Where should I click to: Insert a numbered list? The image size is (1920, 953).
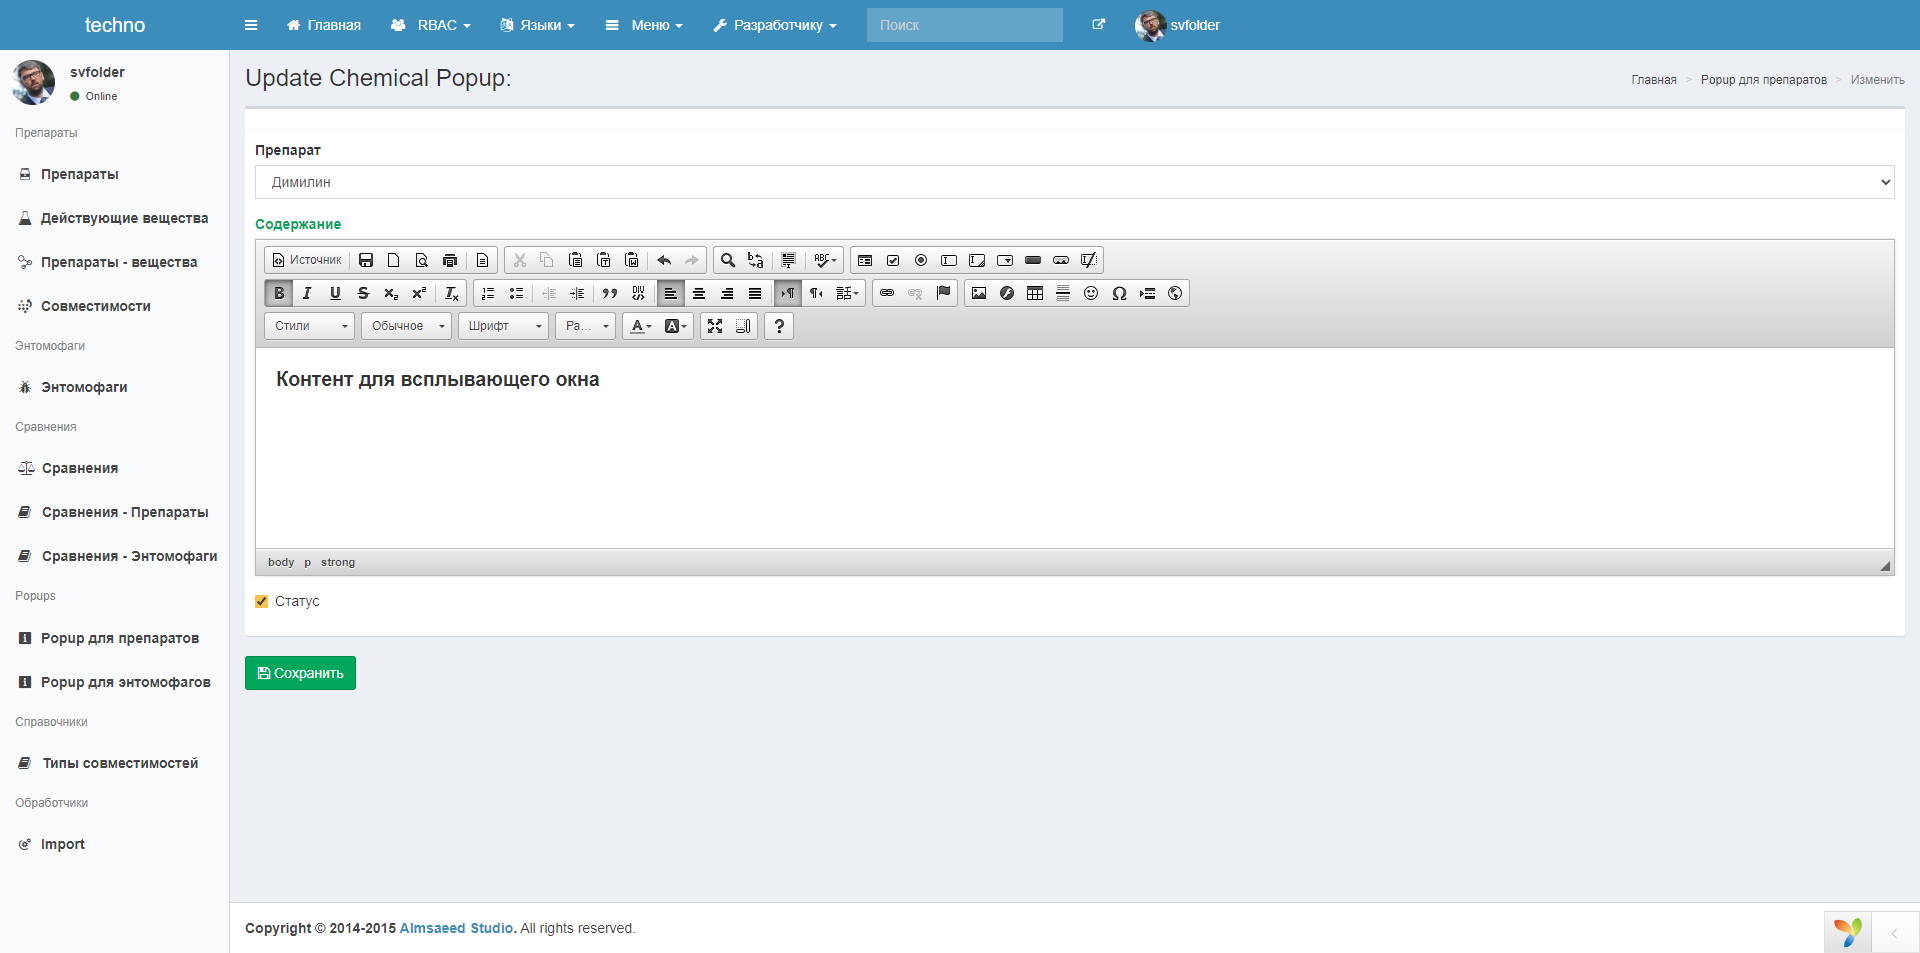click(488, 293)
